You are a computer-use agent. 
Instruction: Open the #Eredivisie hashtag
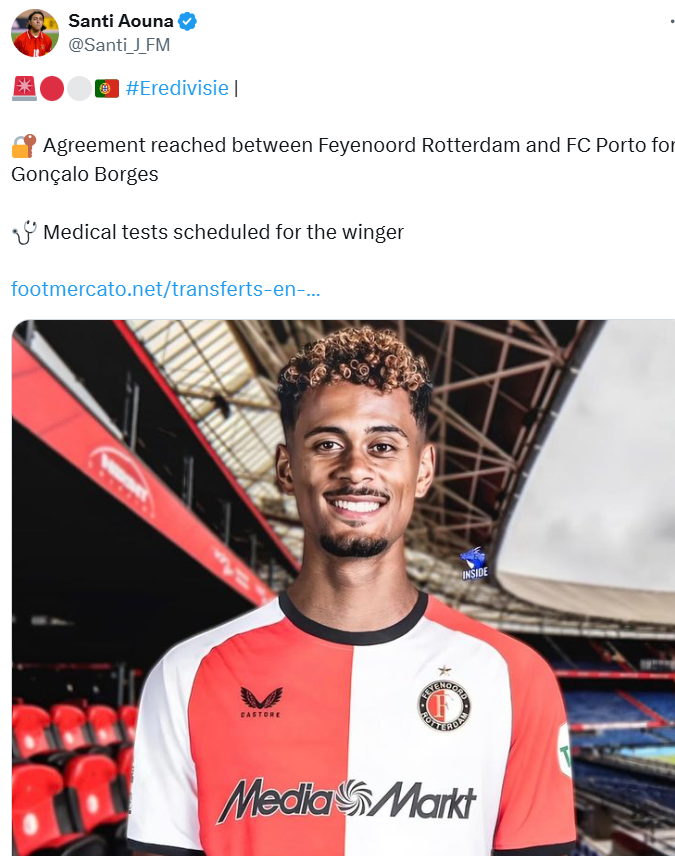click(177, 88)
